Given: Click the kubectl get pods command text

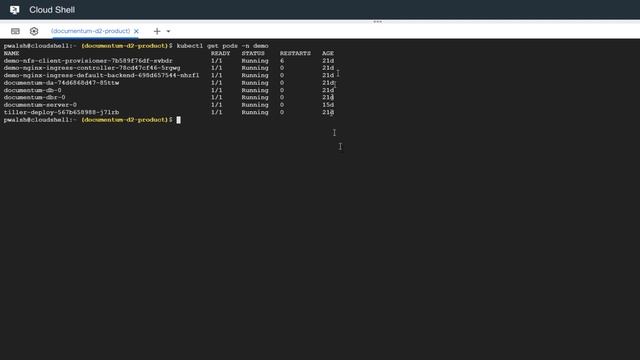Looking at the screenshot, I should pos(222,46).
